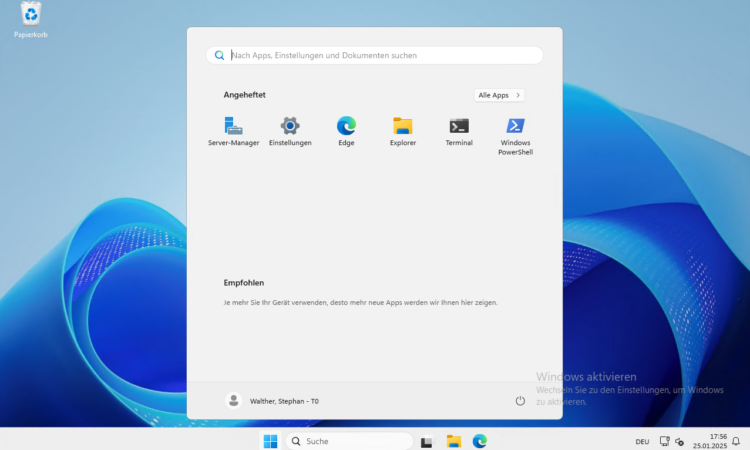Open Task View on the taskbar
750x450 pixels.
click(427, 441)
